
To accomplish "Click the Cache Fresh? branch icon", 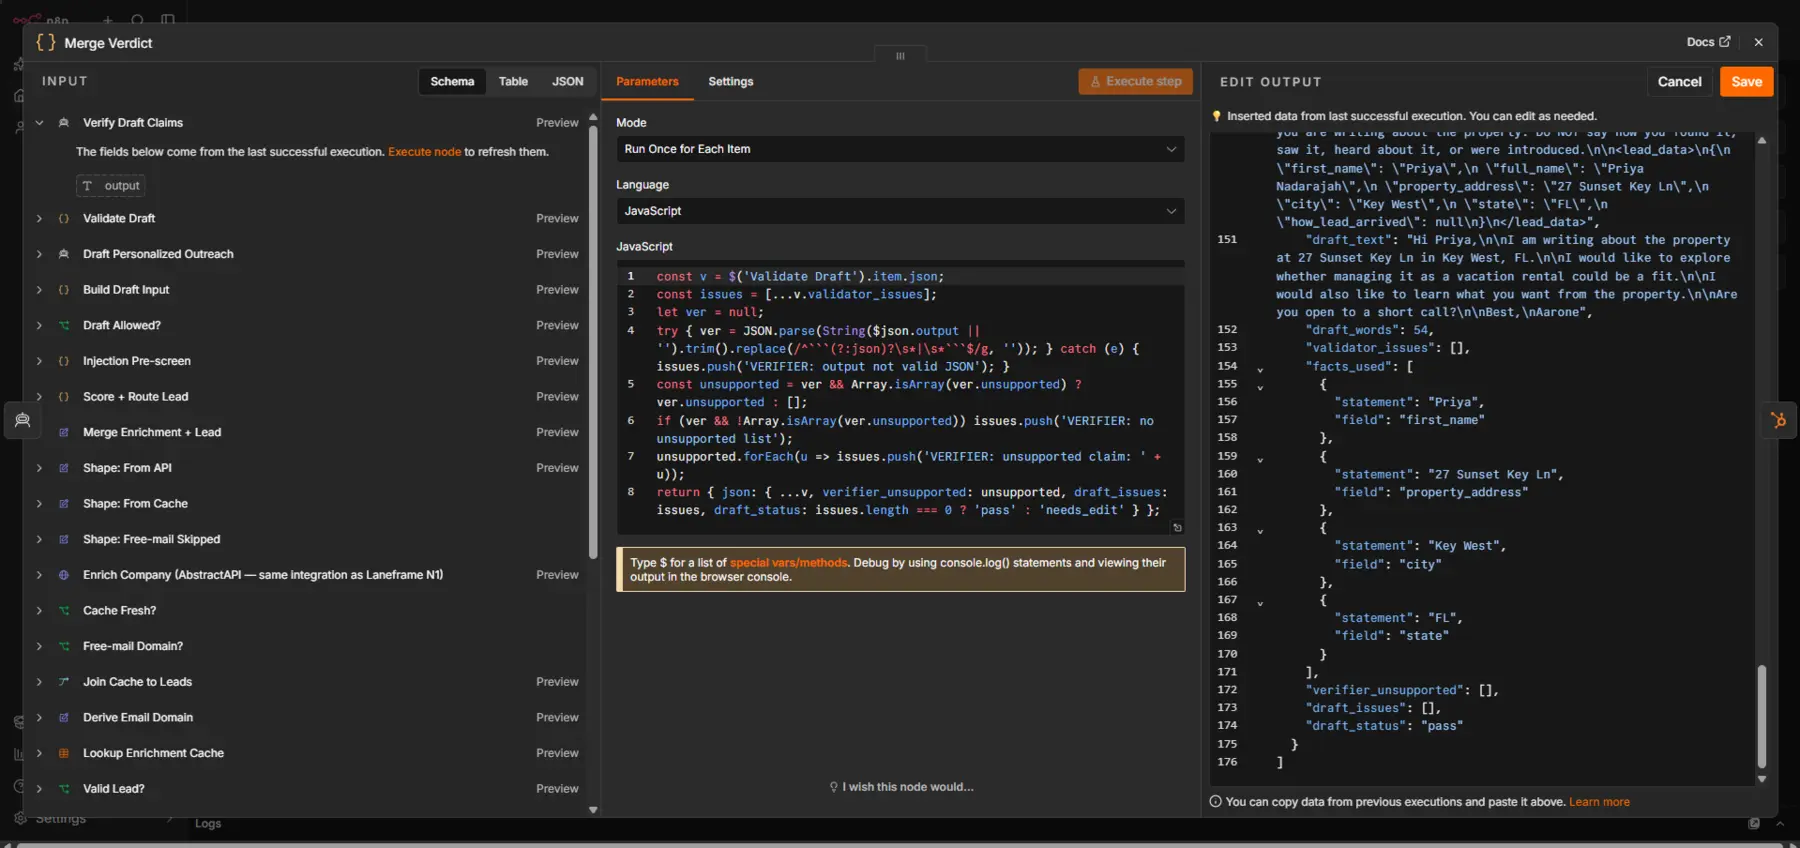I will click(x=64, y=611).
